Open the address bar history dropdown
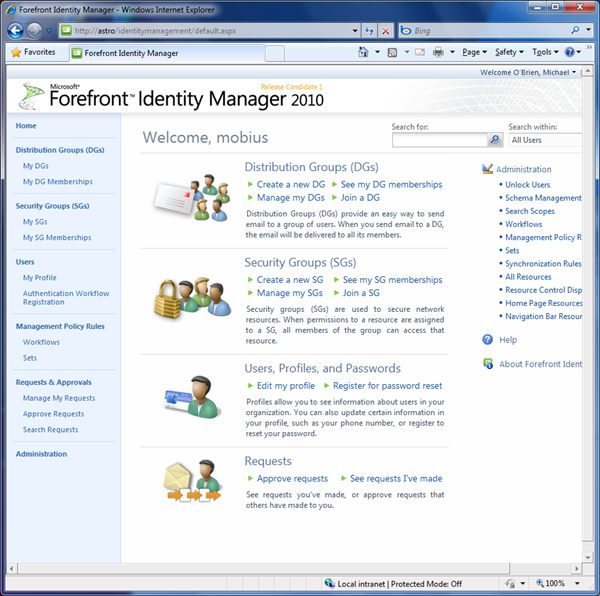Screen dimensions: 600x596 [x=355, y=31]
